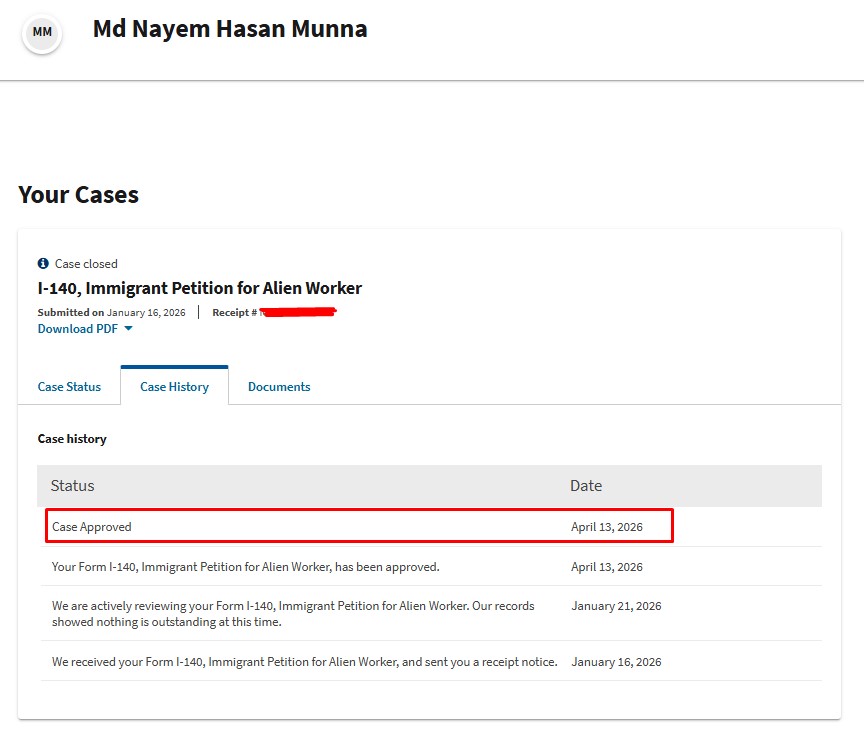Image resolution: width=864 pixels, height=746 pixels.
Task: Click the name Md Nayem Hasan Munna
Action: 230,30
